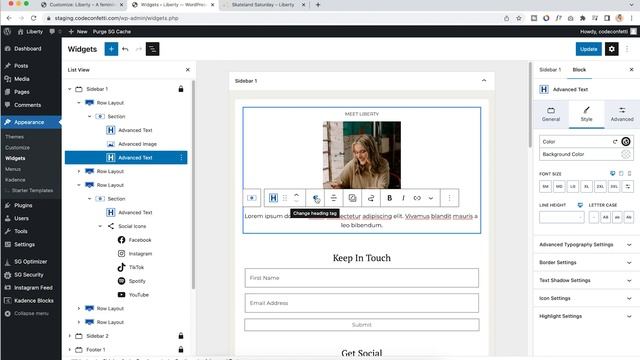This screenshot has width=640, height=360.
Task: Open the General block tab
Action: (x=551, y=114)
